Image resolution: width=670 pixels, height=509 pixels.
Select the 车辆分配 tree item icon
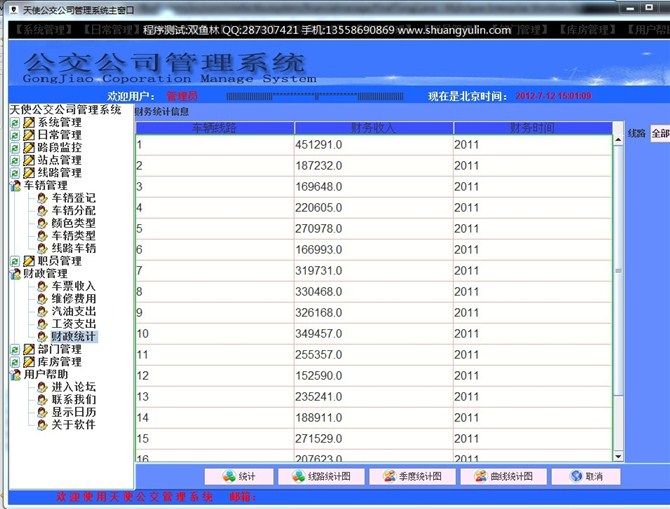(43, 211)
